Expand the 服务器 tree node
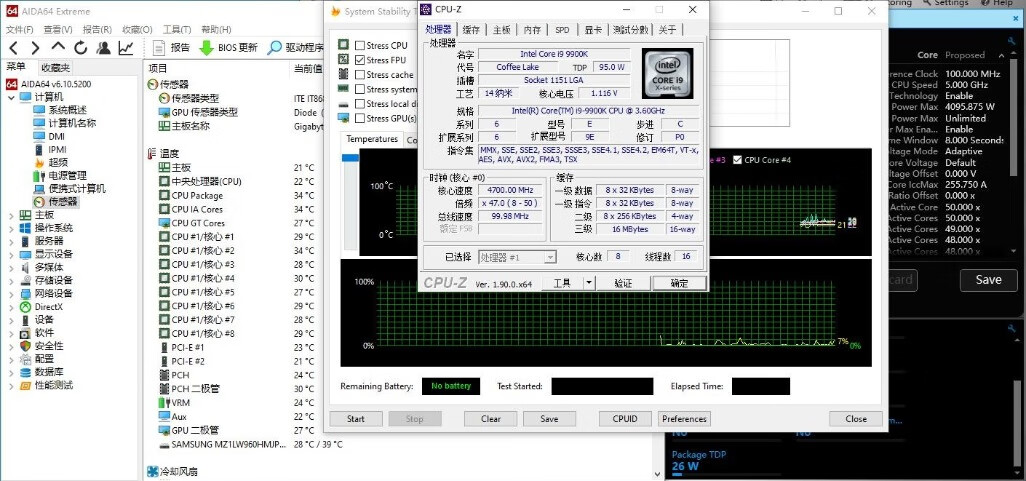Screen dimensions: 1026x481 pyautogui.click(x=11, y=241)
